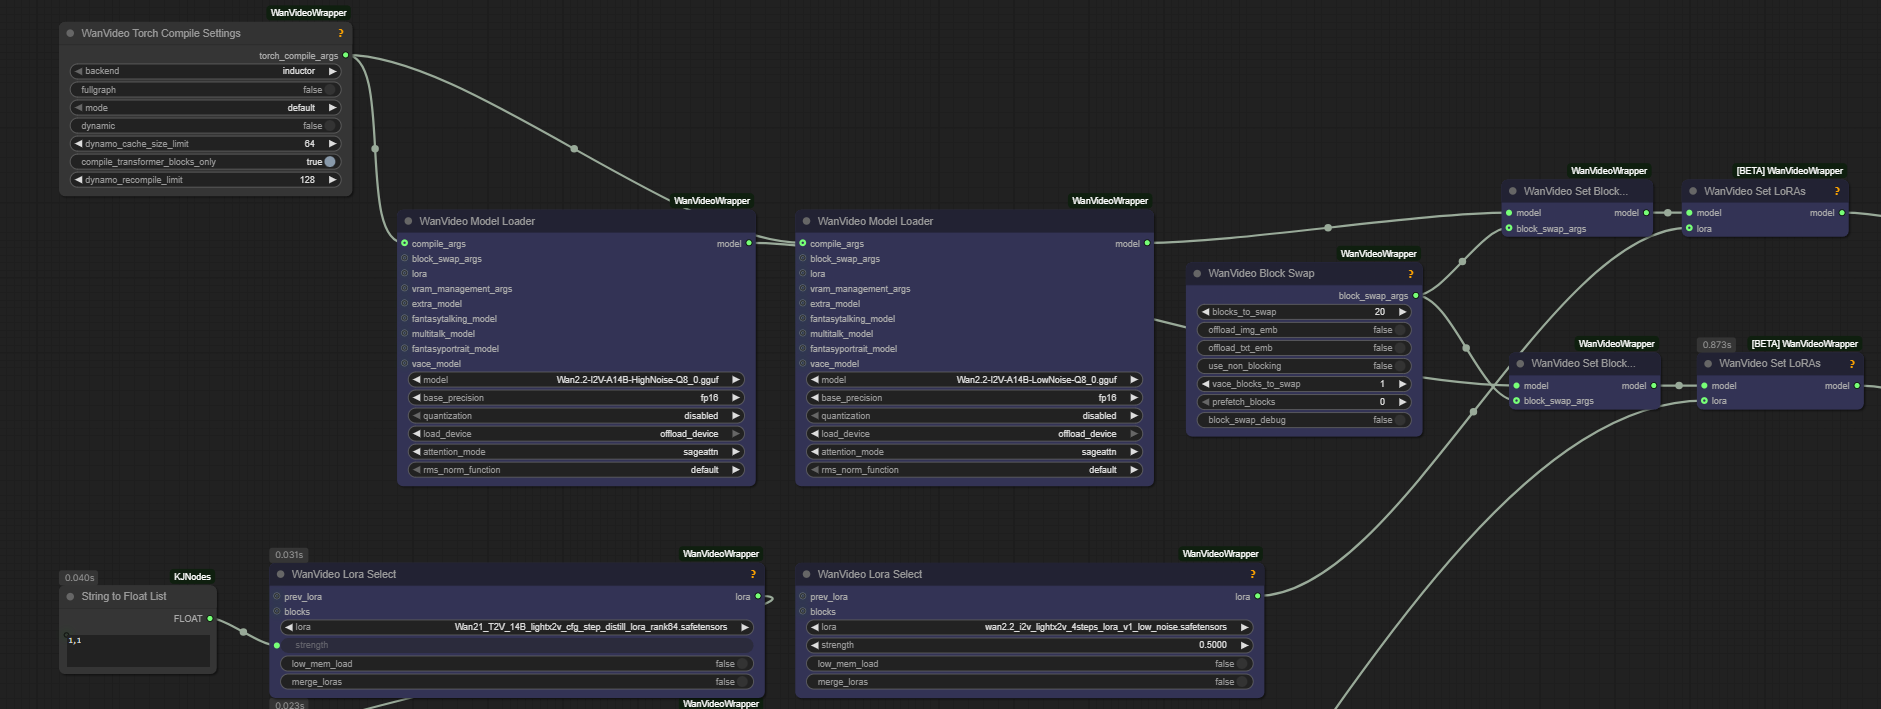Select lora Wan21_T2V_14B_lightx2v cfg_step_distill file dropdown
This screenshot has width=1881, height=709.
click(517, 627)
